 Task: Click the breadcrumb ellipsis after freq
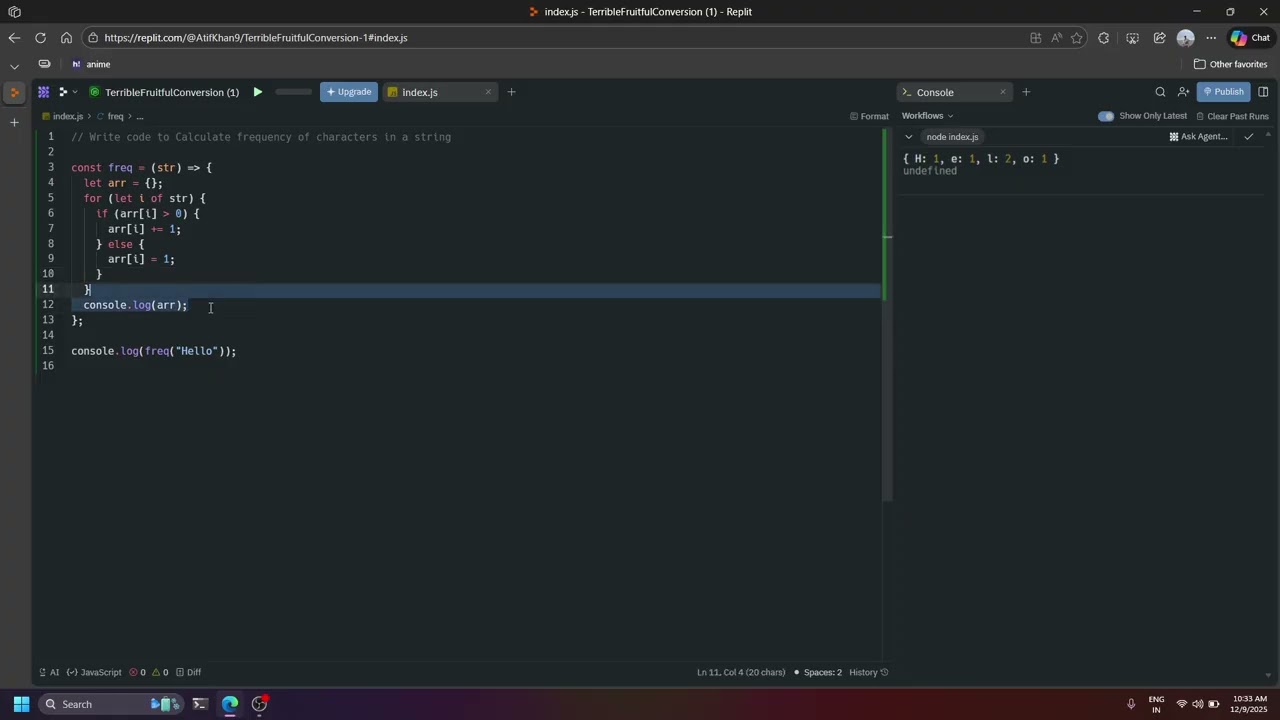coord(140,117)
